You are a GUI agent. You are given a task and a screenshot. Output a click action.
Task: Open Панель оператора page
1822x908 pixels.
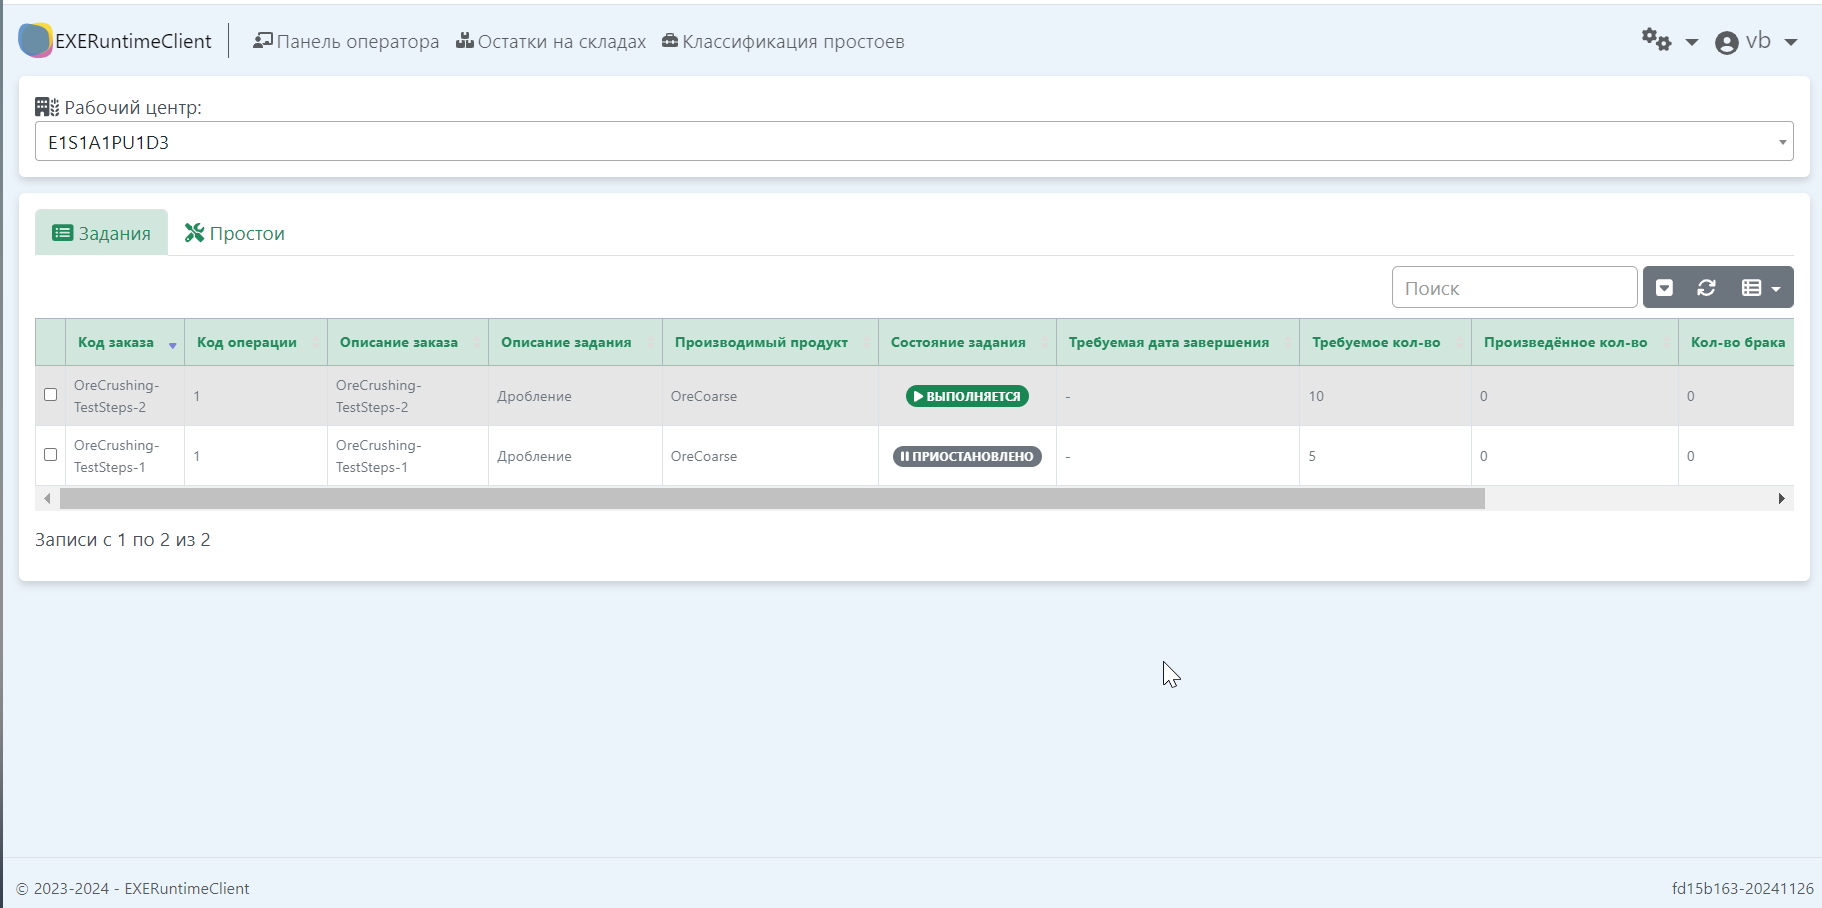tap(346, 42)
